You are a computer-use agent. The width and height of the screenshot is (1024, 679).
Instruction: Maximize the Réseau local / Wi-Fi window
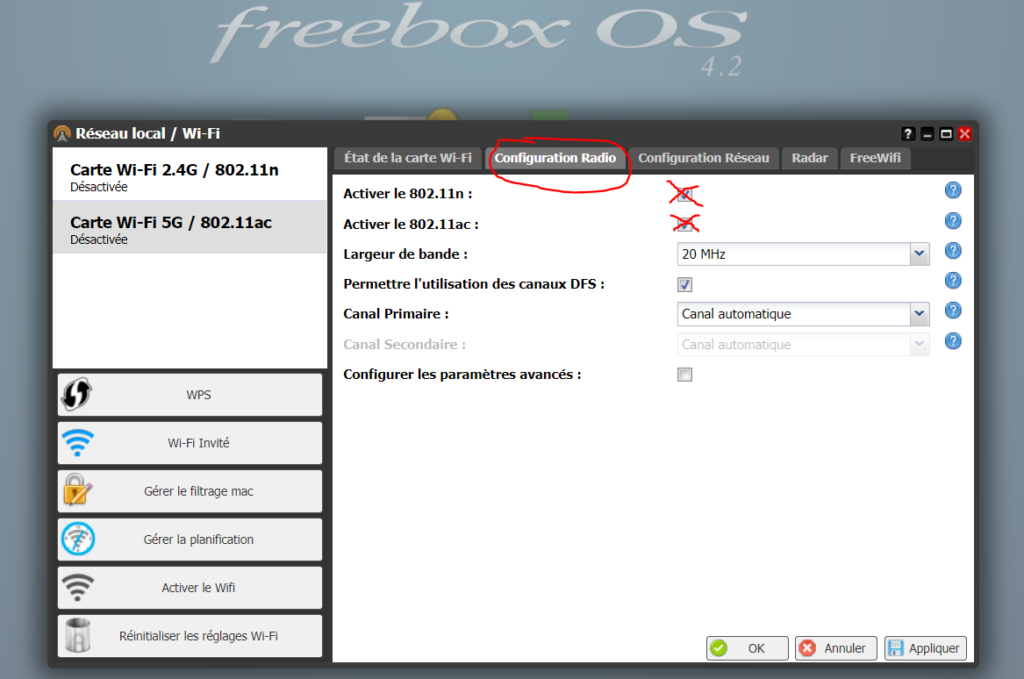tap(946, 134)
